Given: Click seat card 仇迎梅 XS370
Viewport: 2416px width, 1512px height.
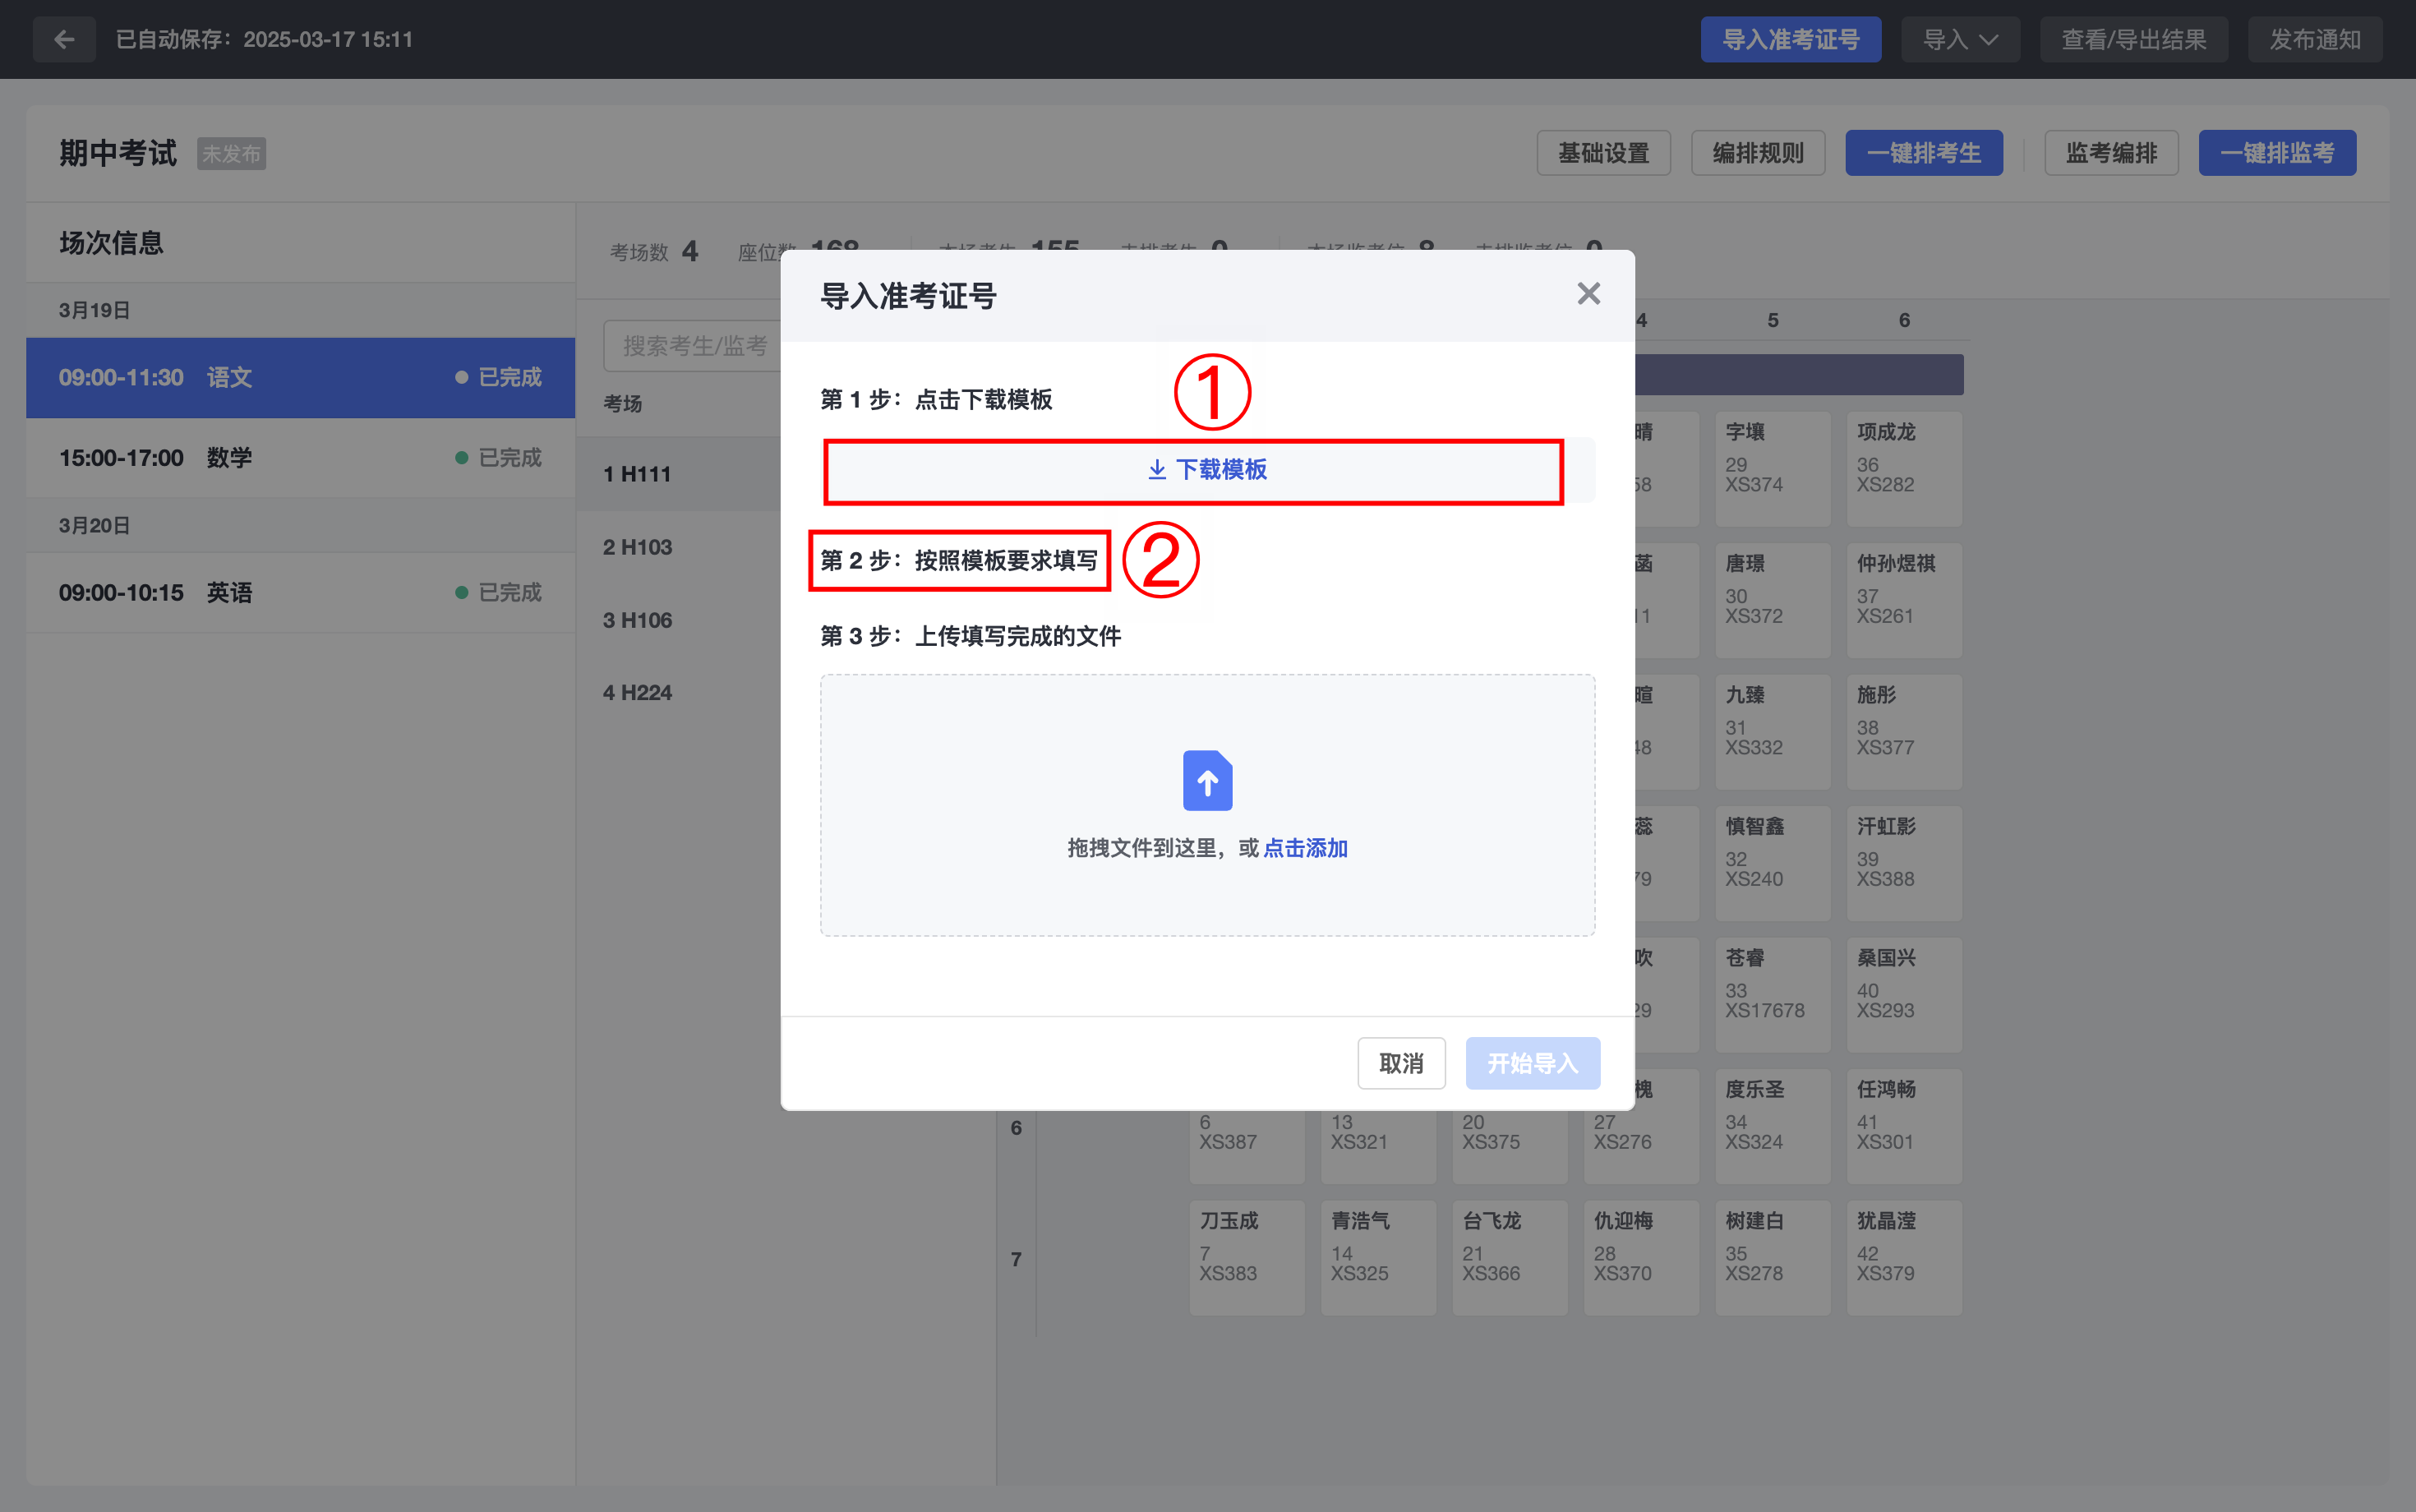Looking at the screenshot, I should coord(1641,1258).
